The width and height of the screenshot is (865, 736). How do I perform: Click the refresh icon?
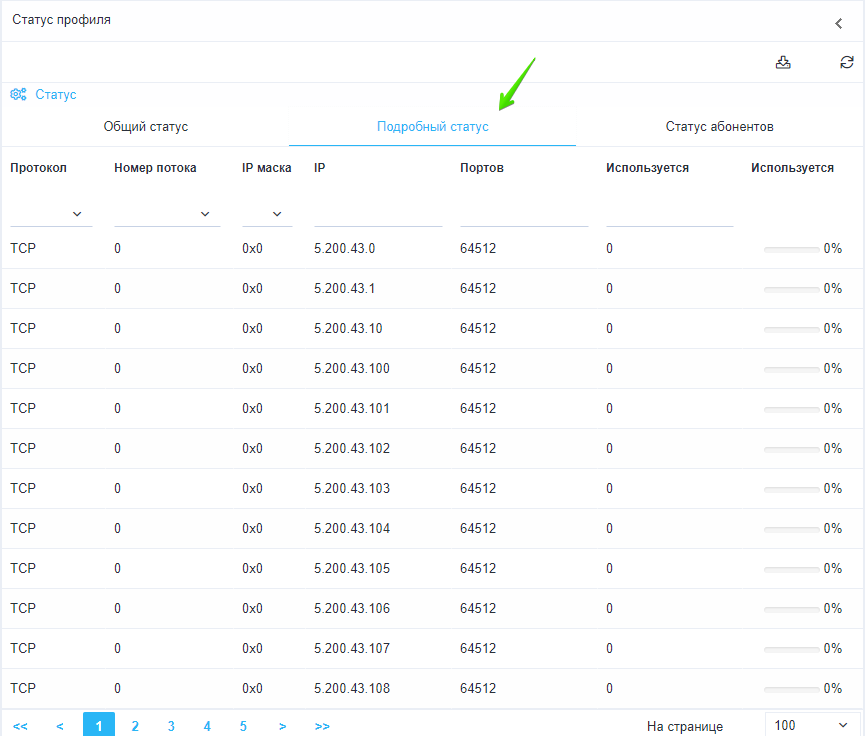846,63
